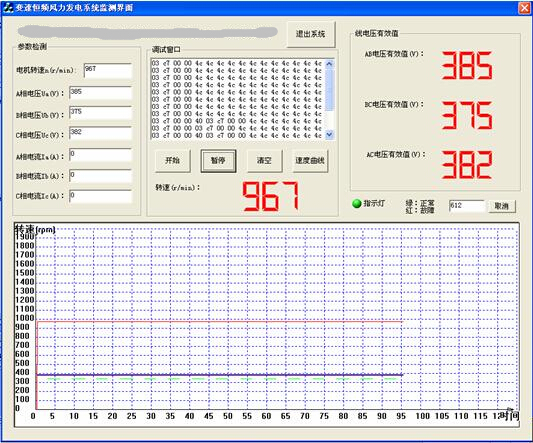The image size is (533, 443).
Task: Click the A相电流Ia input field
Action: (x=100, y=155)
